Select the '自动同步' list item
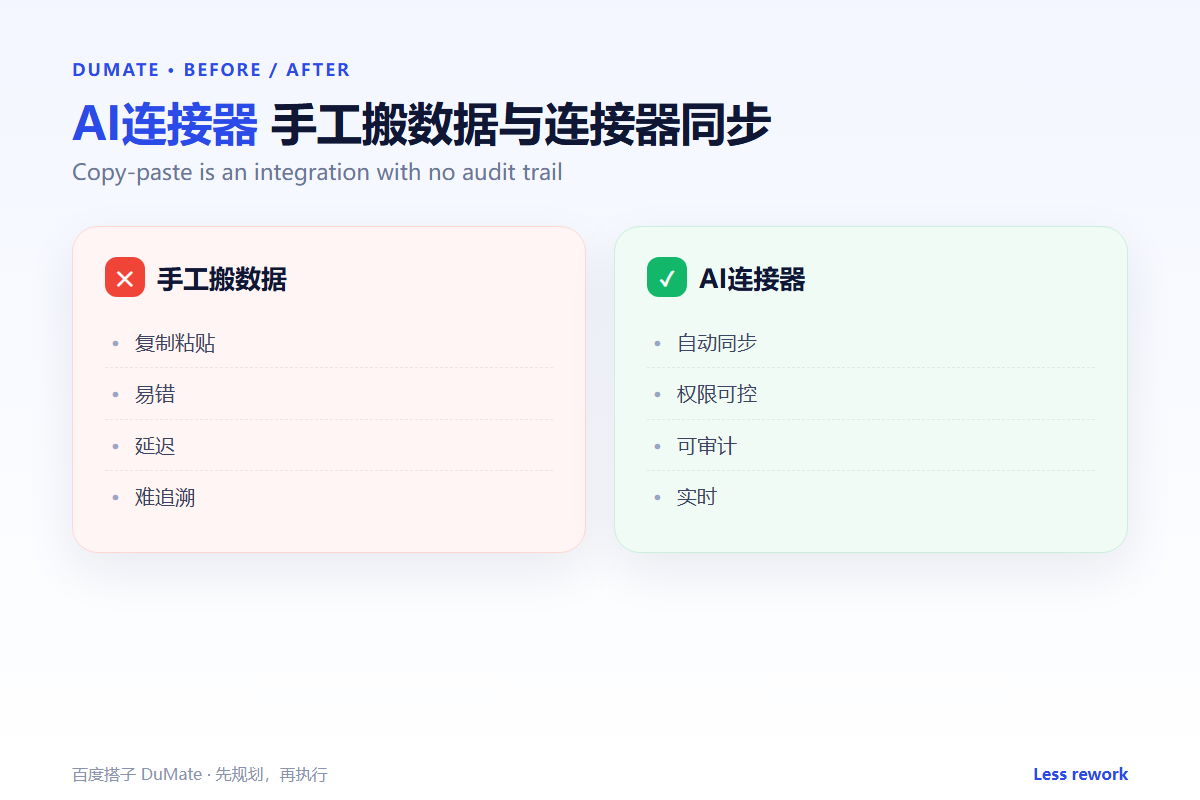The image size is (1200, 800). click(871, 343)
